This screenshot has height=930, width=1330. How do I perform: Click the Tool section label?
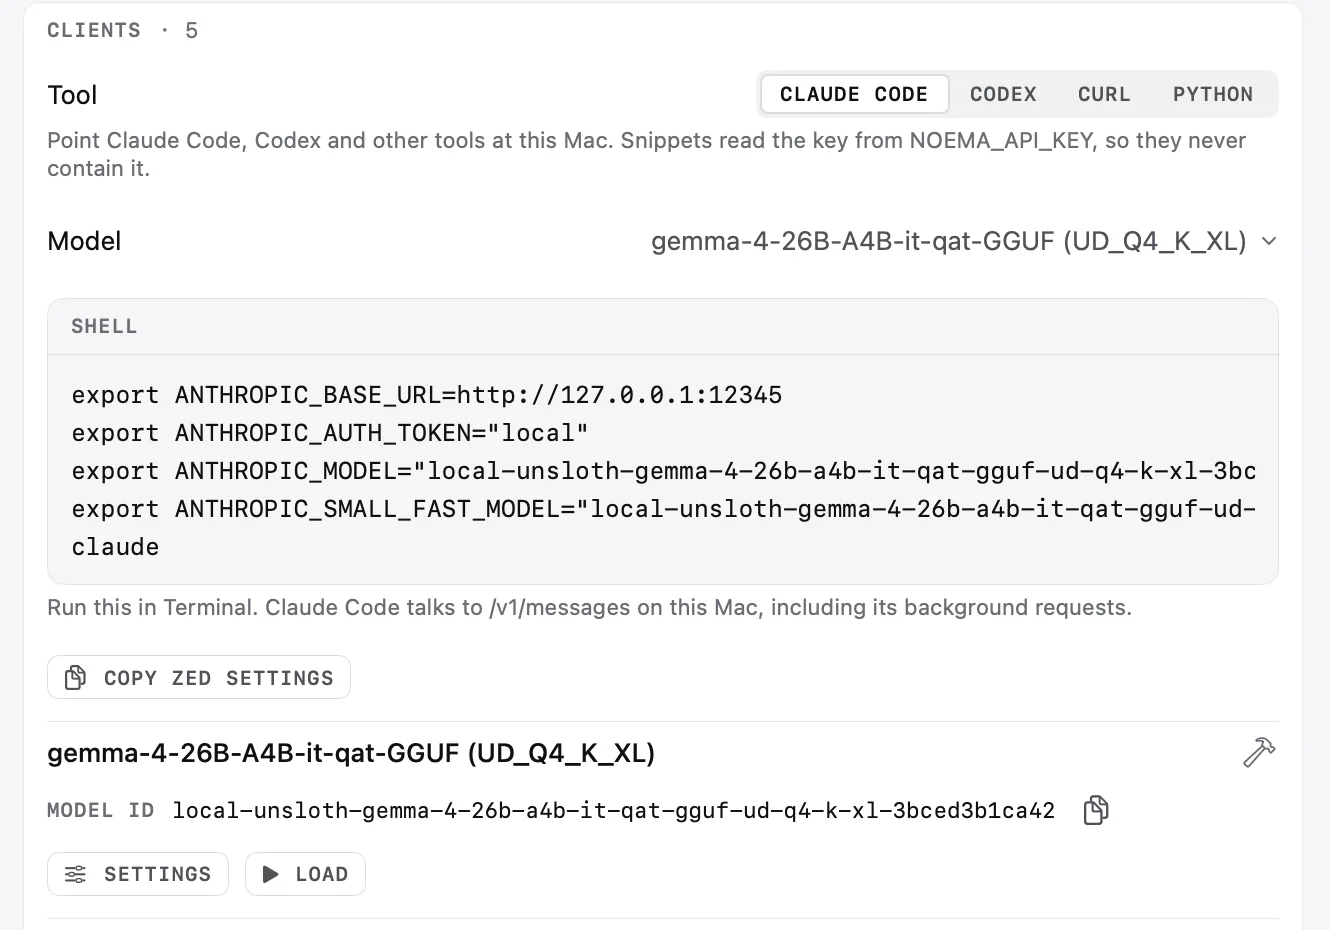point(72,95)
